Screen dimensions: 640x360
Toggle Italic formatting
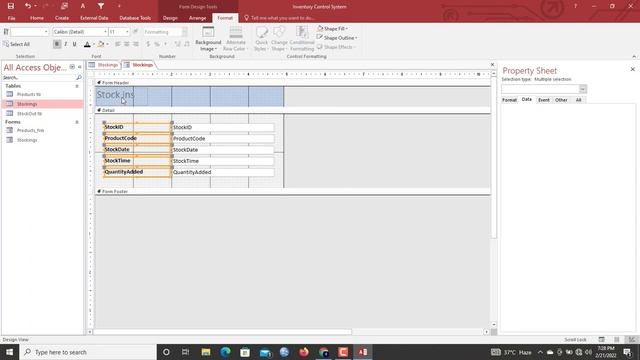click(x=66, y=44)
